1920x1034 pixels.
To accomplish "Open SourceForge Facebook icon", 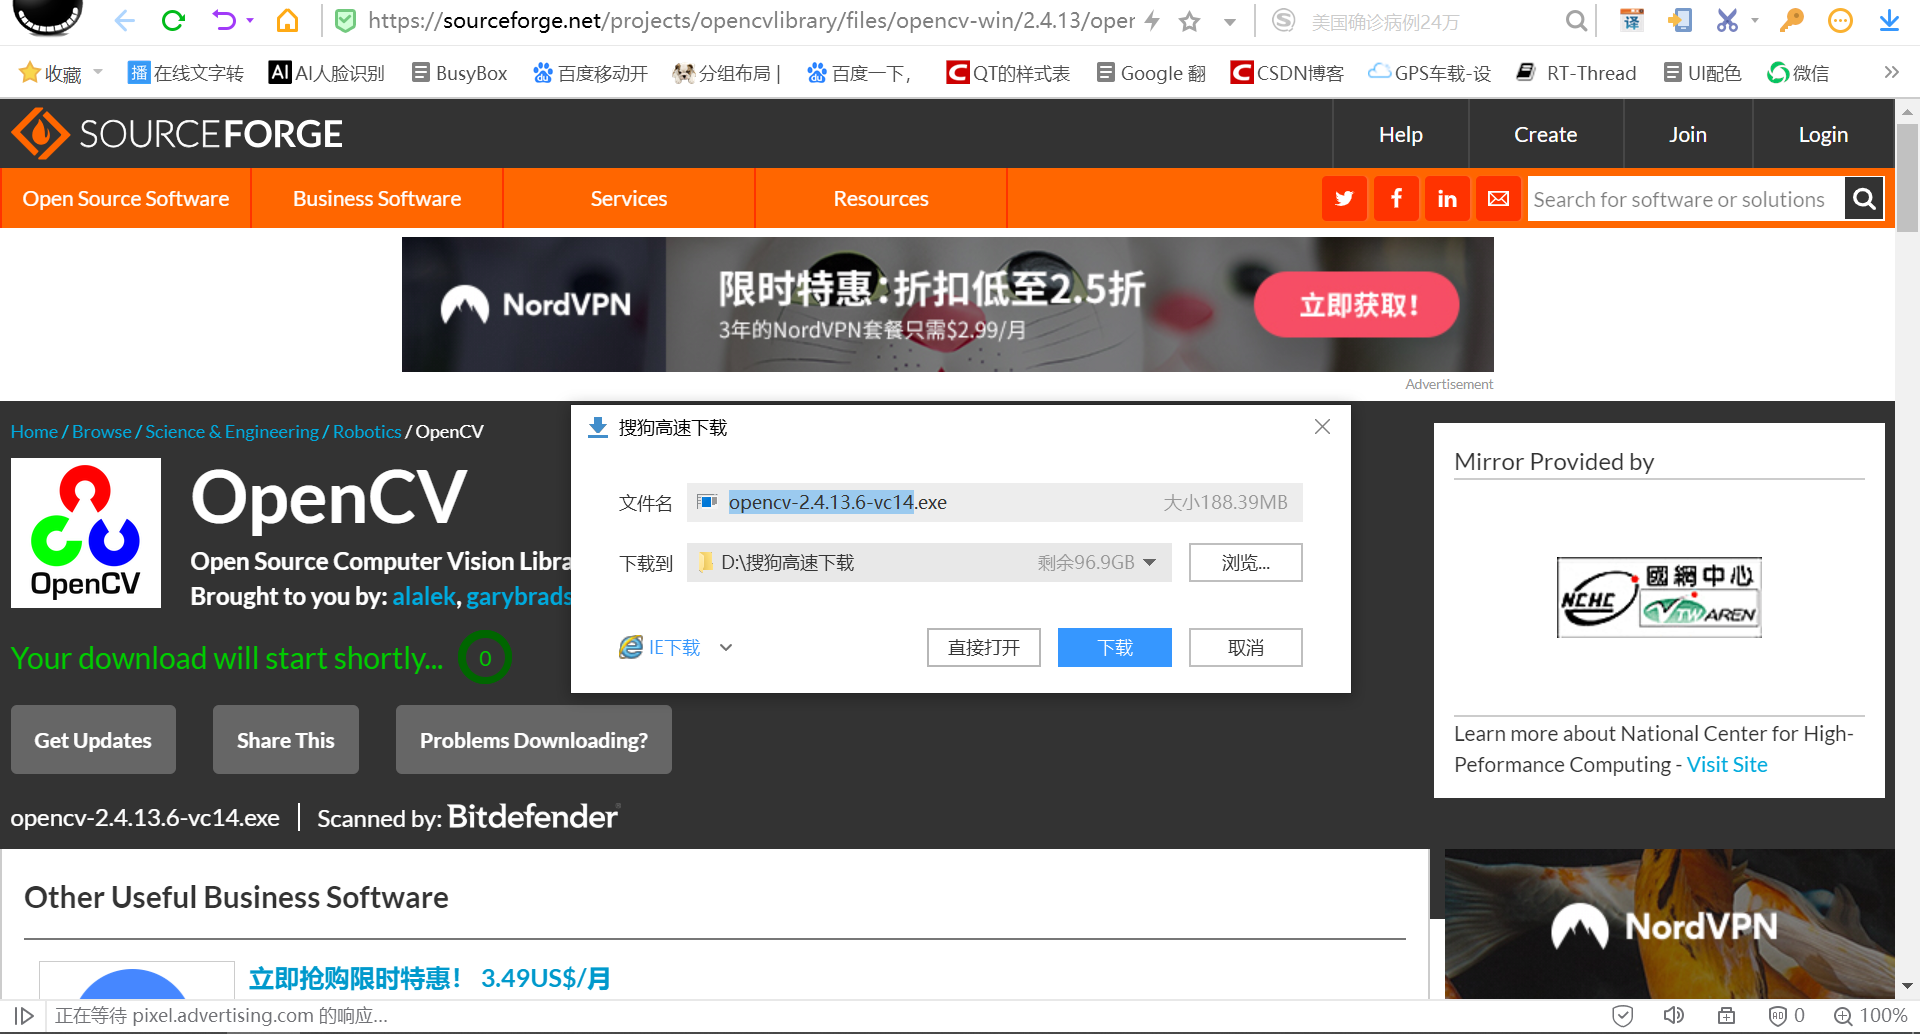I will [x=1396, y=199].
